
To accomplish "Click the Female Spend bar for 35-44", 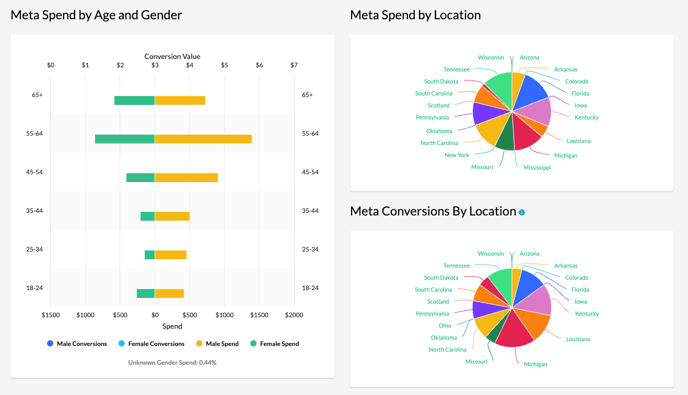I will point(147,216).
